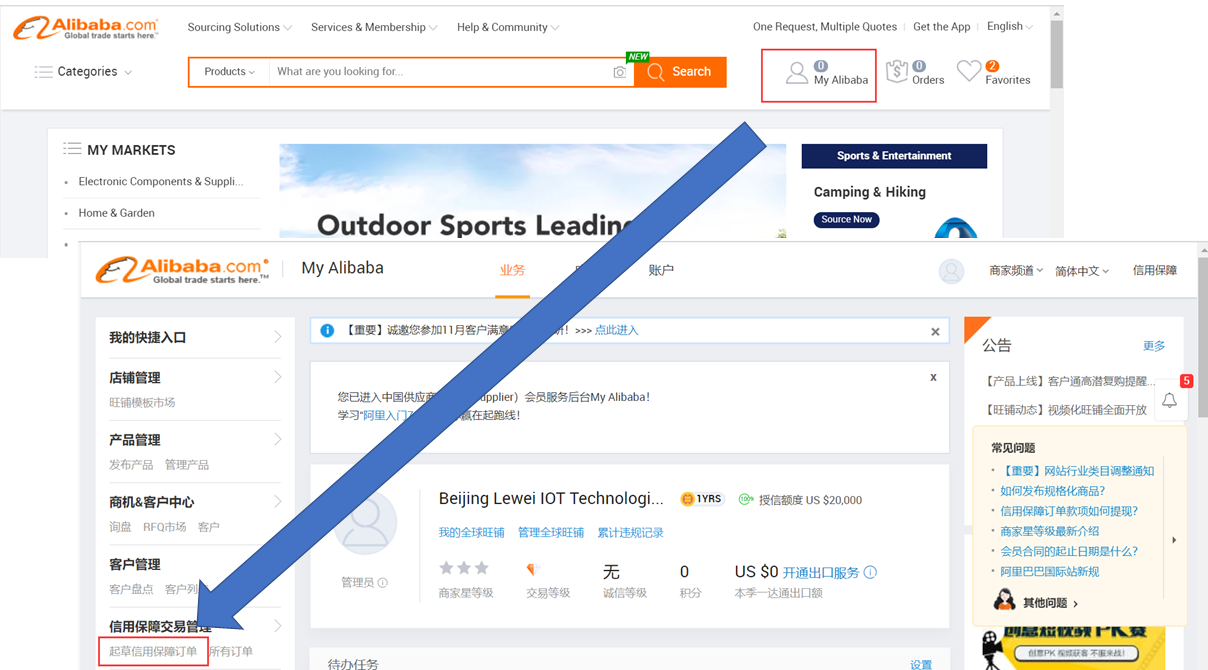Click 更多 in the 公告 panel
The width and height of the screenshot is (1208, 670).
click(x=1154, y=346)
